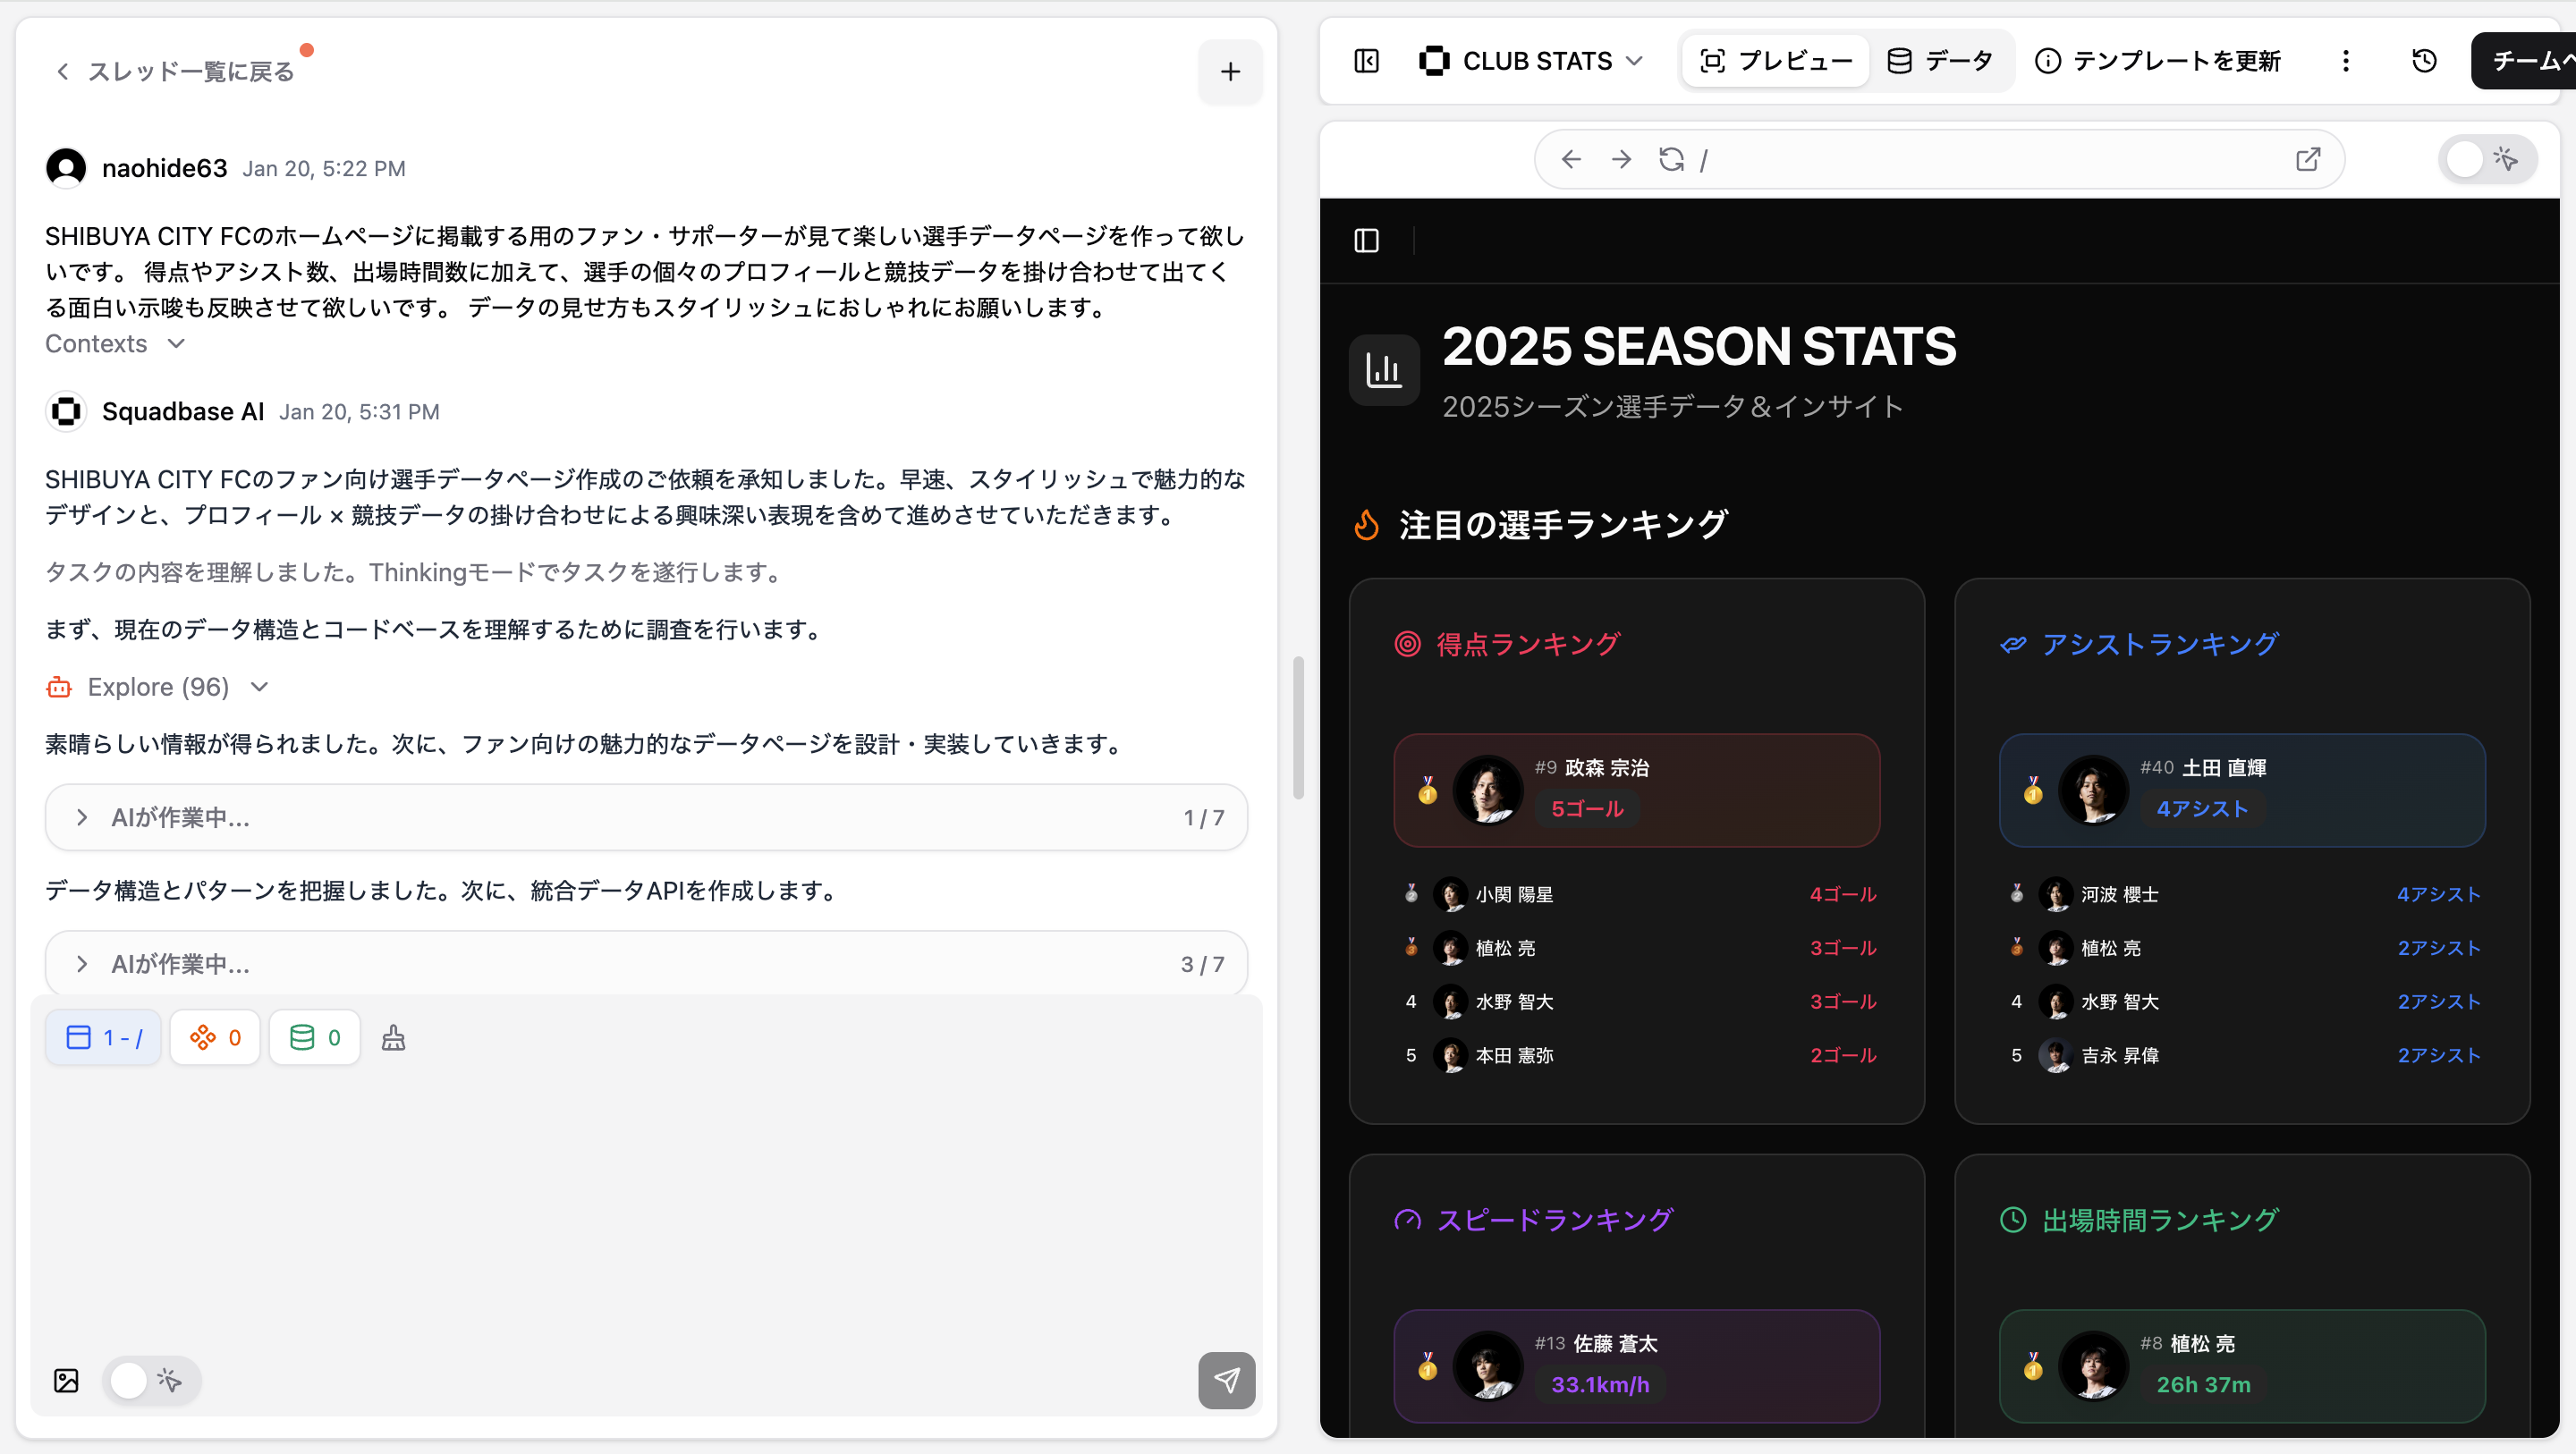
Task: Switch to the データ tab
Action: 1940,61
